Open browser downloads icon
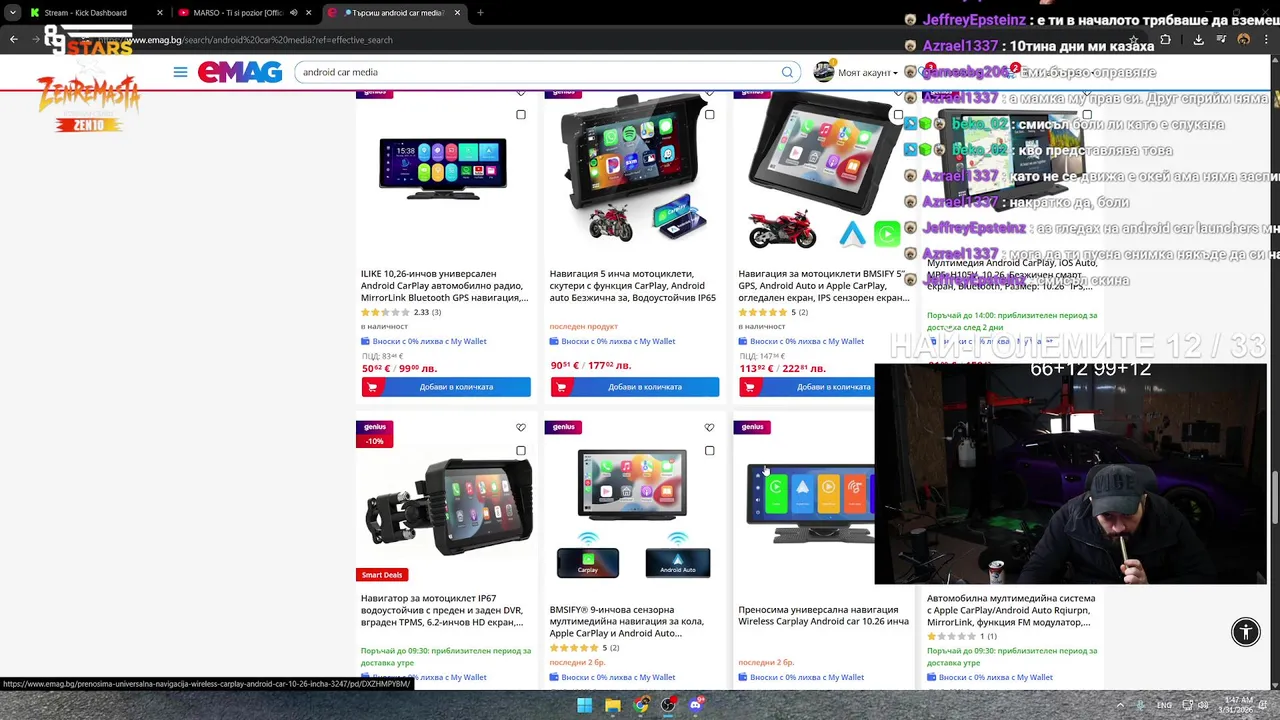Screen dimensions: 1280x720 tap(1198, 40)
